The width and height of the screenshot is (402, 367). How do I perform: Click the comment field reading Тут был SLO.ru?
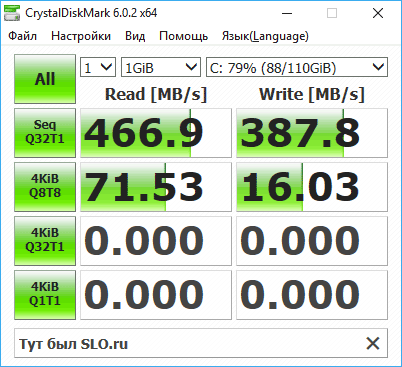point(201,343)
